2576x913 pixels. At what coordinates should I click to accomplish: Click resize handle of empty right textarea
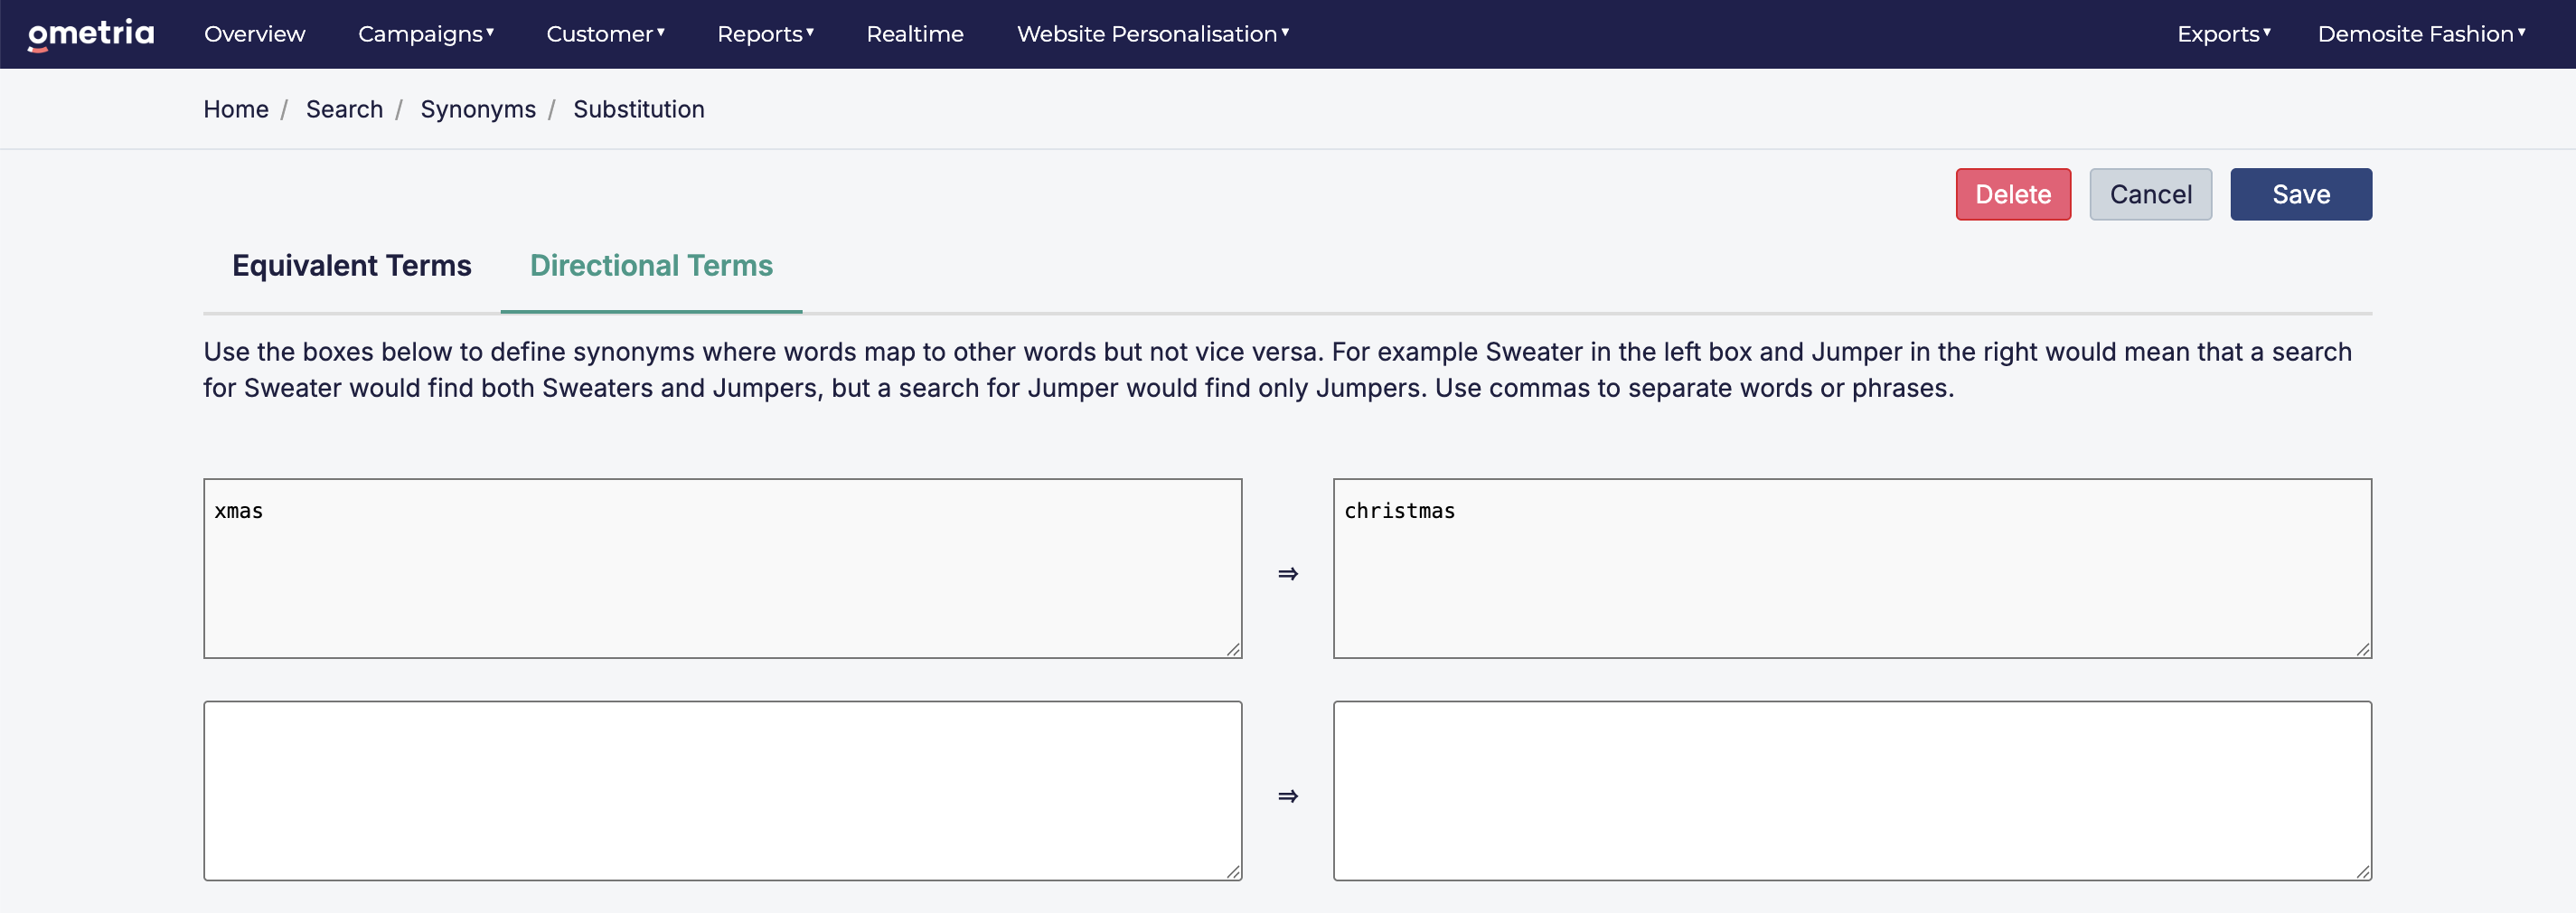pos(2363,871)
